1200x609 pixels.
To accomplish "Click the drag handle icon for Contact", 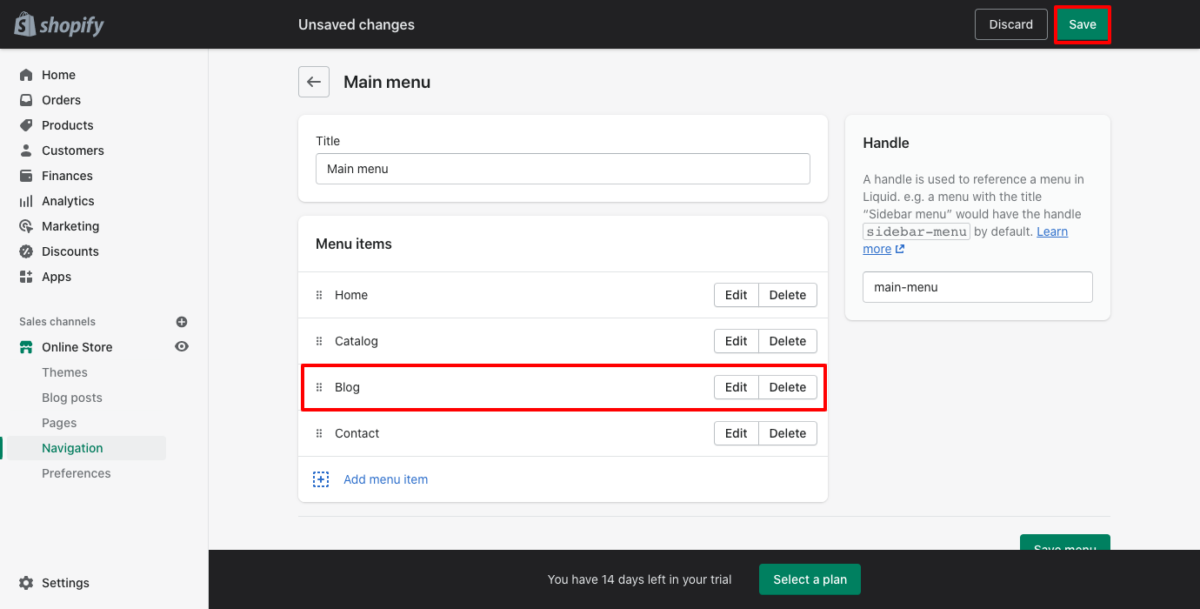I will coord(319,433).
